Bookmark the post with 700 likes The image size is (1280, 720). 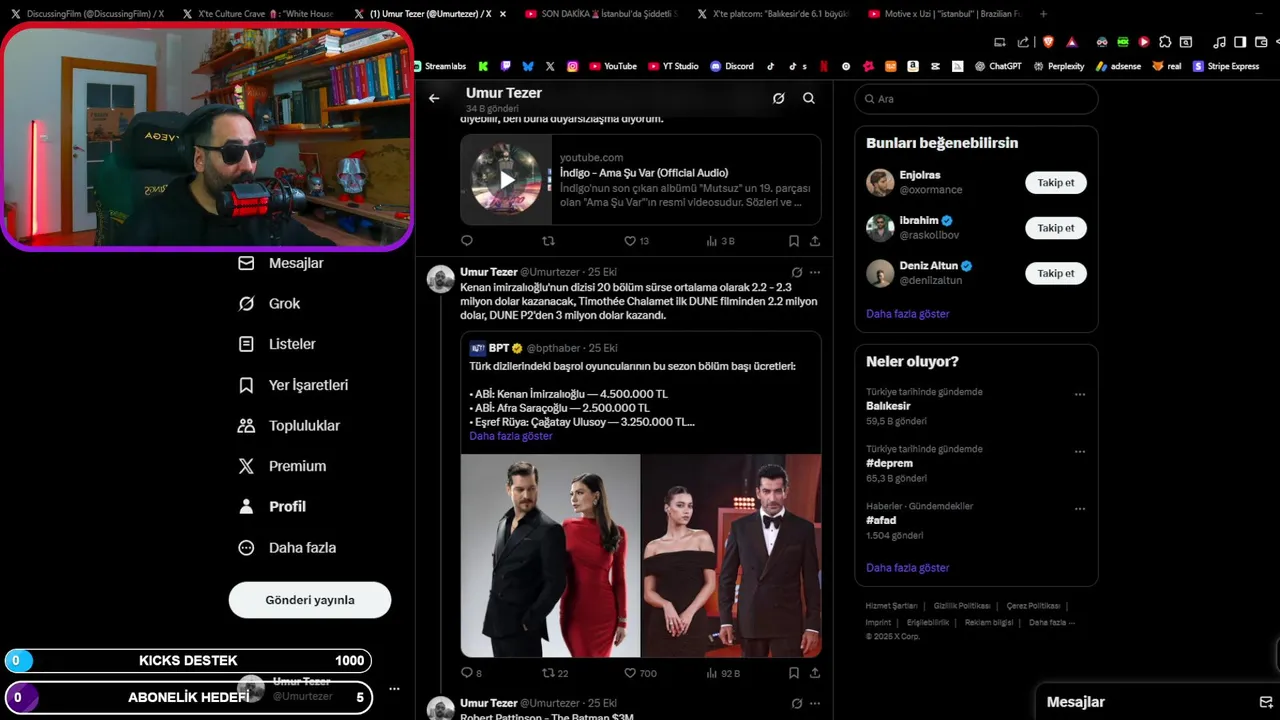click(x=794, y=673)
